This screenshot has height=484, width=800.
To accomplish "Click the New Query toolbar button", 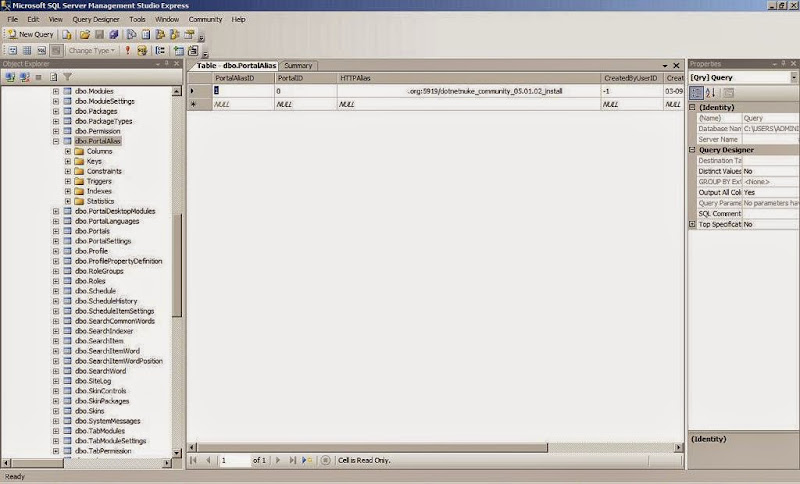I will [31, 34].
